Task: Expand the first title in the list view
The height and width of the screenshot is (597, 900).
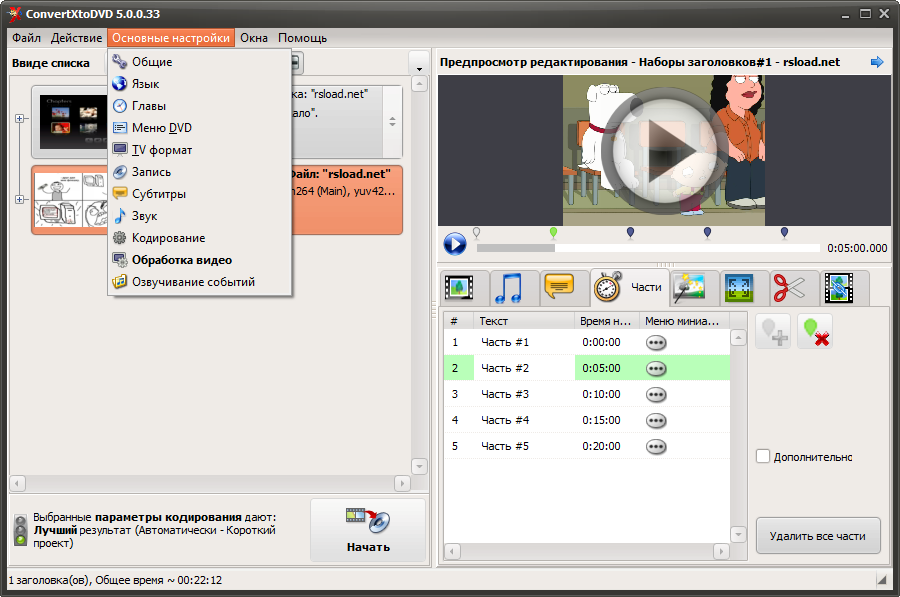Action: click(x=20, y=118)
